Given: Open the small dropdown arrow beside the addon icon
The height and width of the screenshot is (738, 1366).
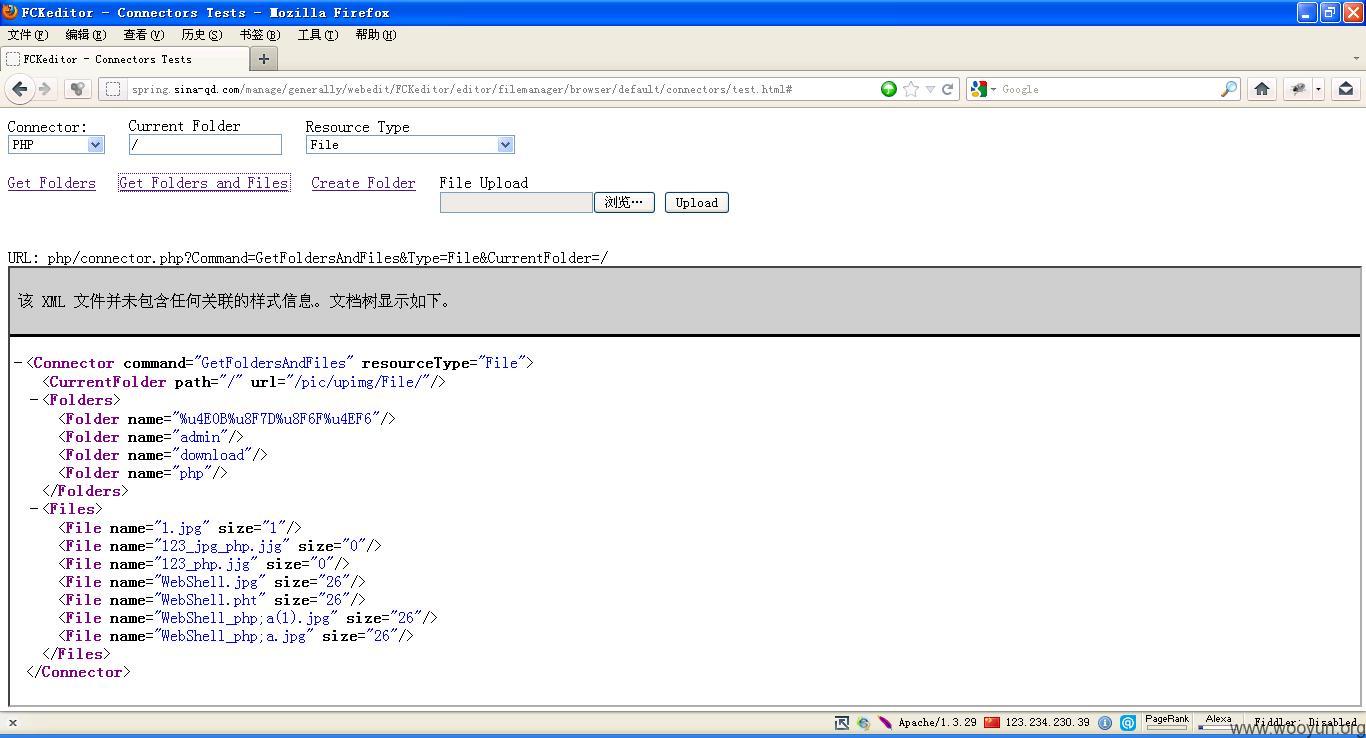Looking at the screenshot, I should [1318, 89].
